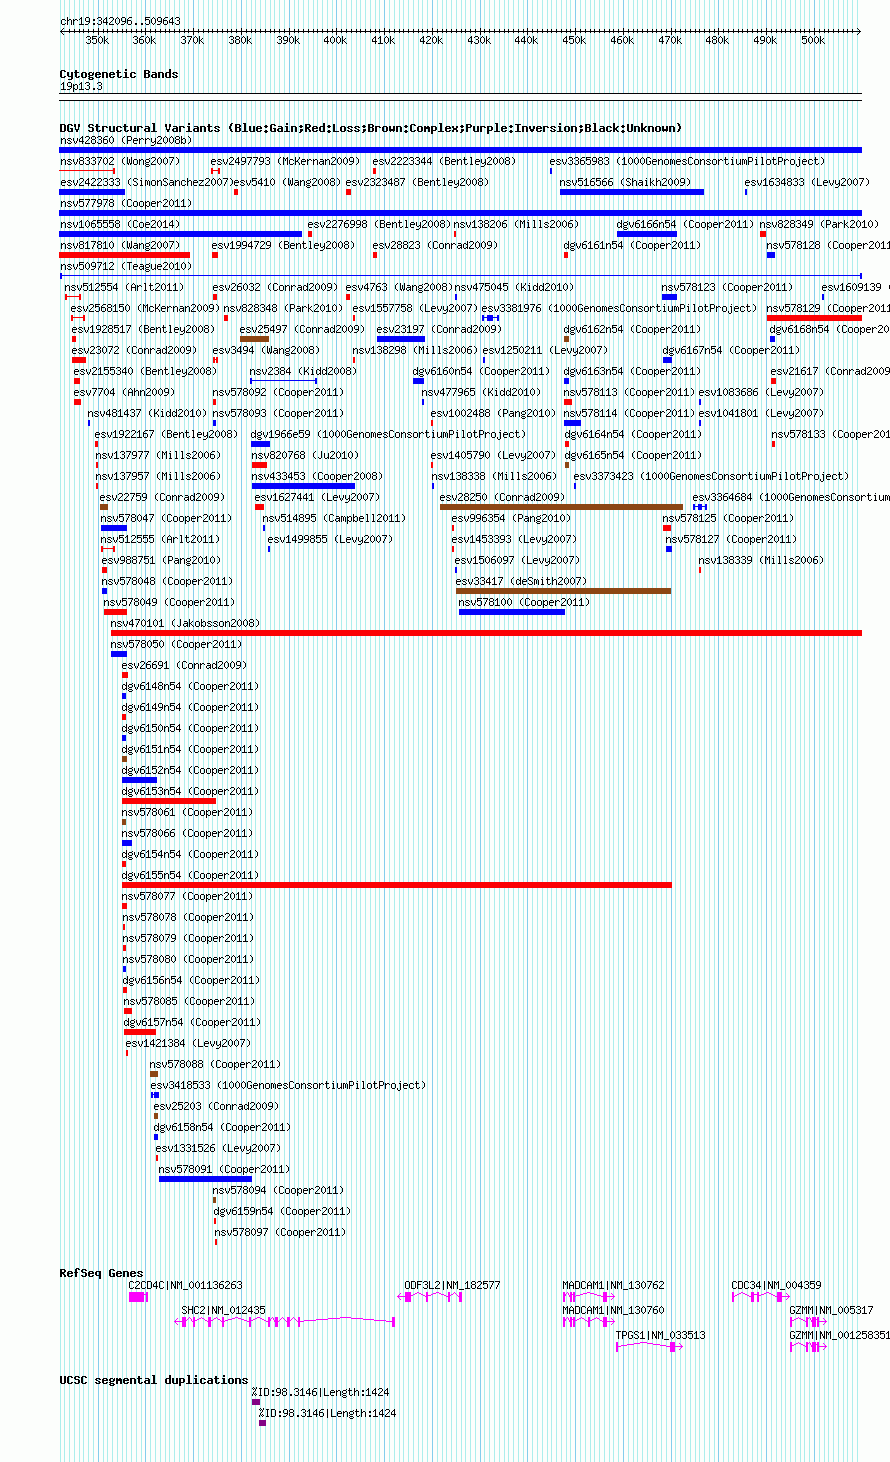Select the esv23197 (Conrad2009) blue bar

pos(401,339)
